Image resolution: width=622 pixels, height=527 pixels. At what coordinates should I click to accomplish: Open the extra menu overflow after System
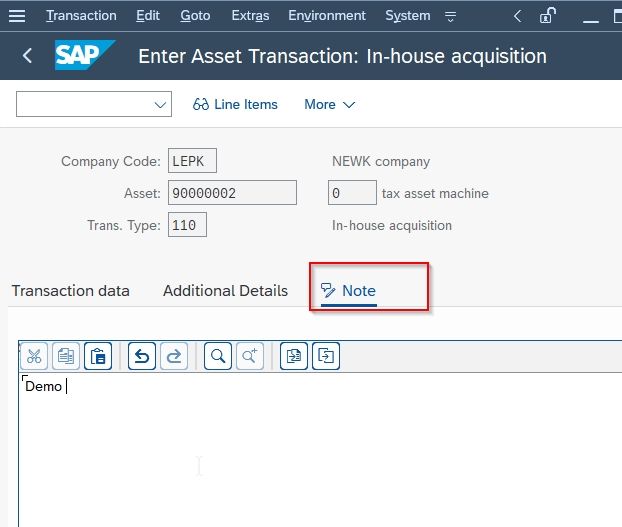coord(450,16)
